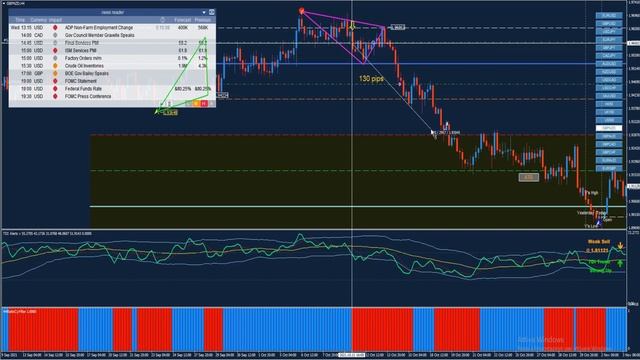The width and height of the screenshot is (640, 360).
Task: Open the news trader panel dropdown arrow
Action: click(x=204, y=12)
